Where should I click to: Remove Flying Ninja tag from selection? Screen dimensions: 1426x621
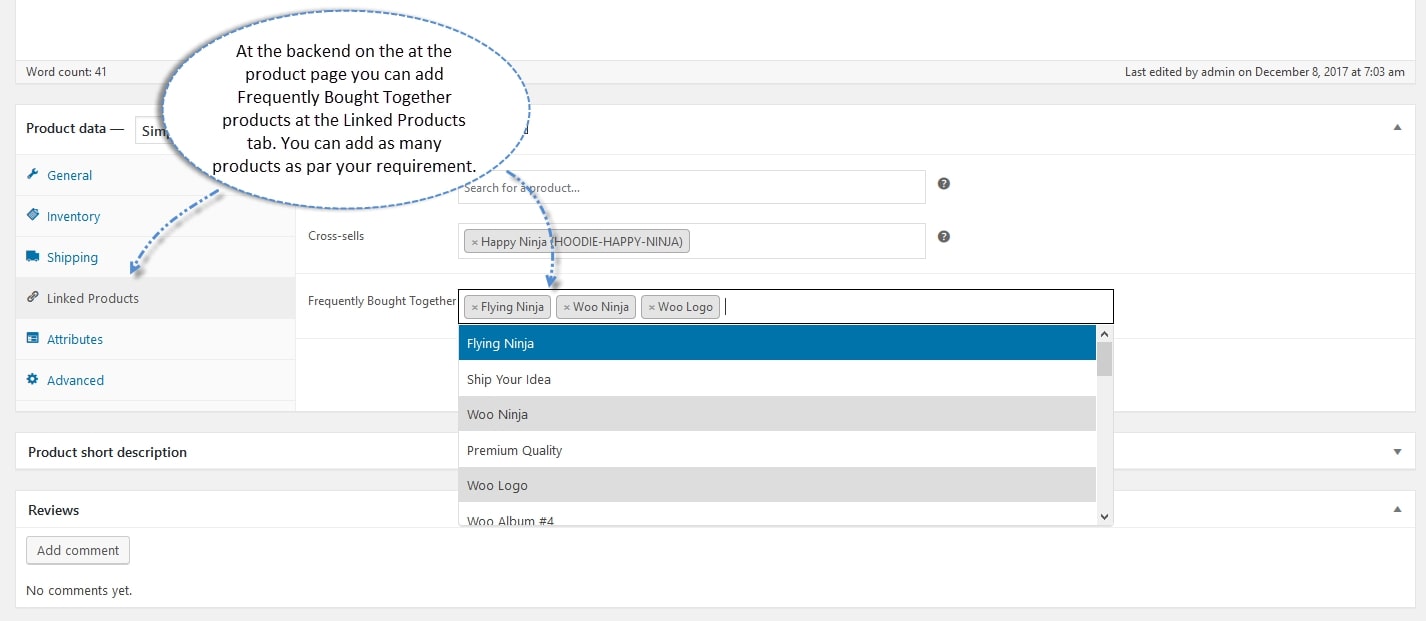[x=474, y=307]
